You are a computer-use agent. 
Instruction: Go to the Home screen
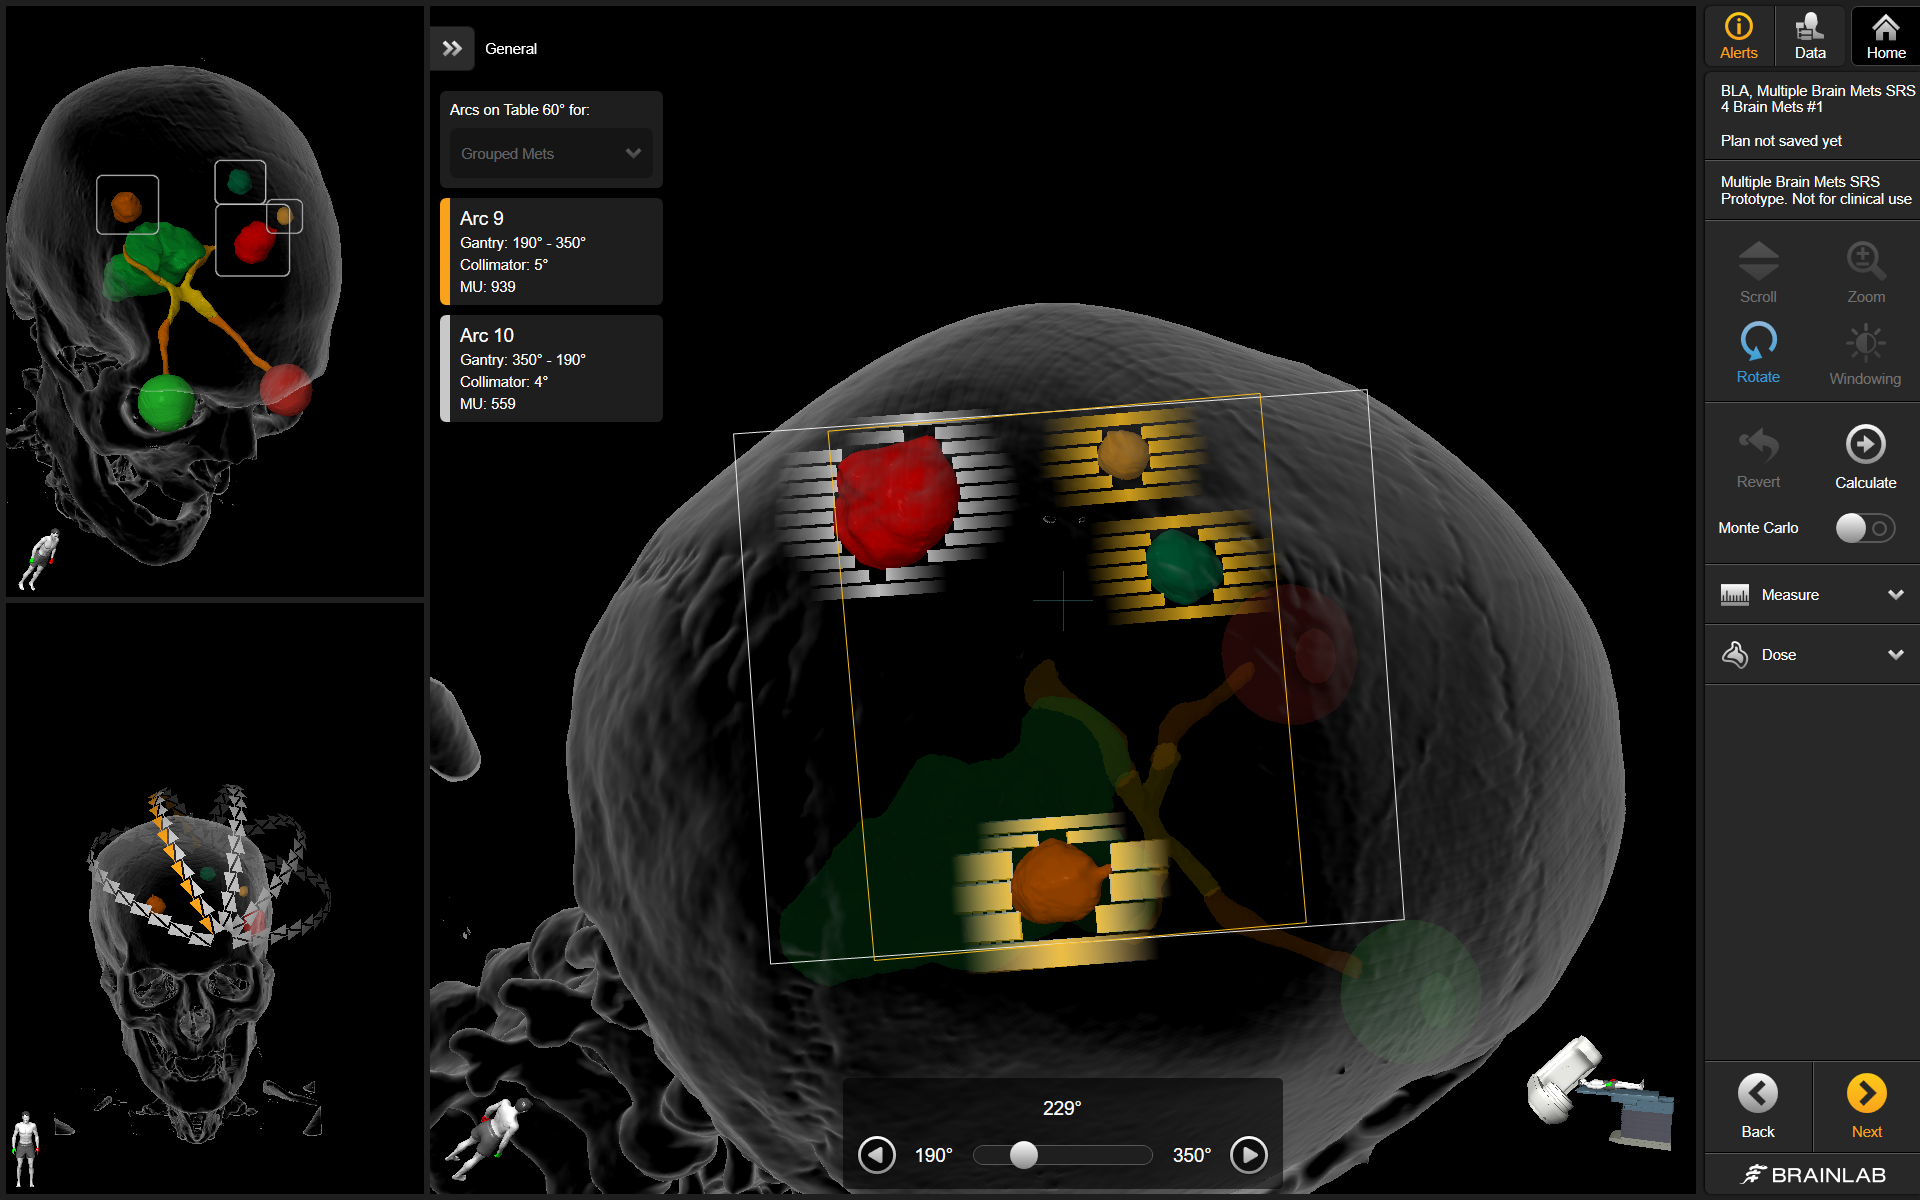(x=1885, y=36)
